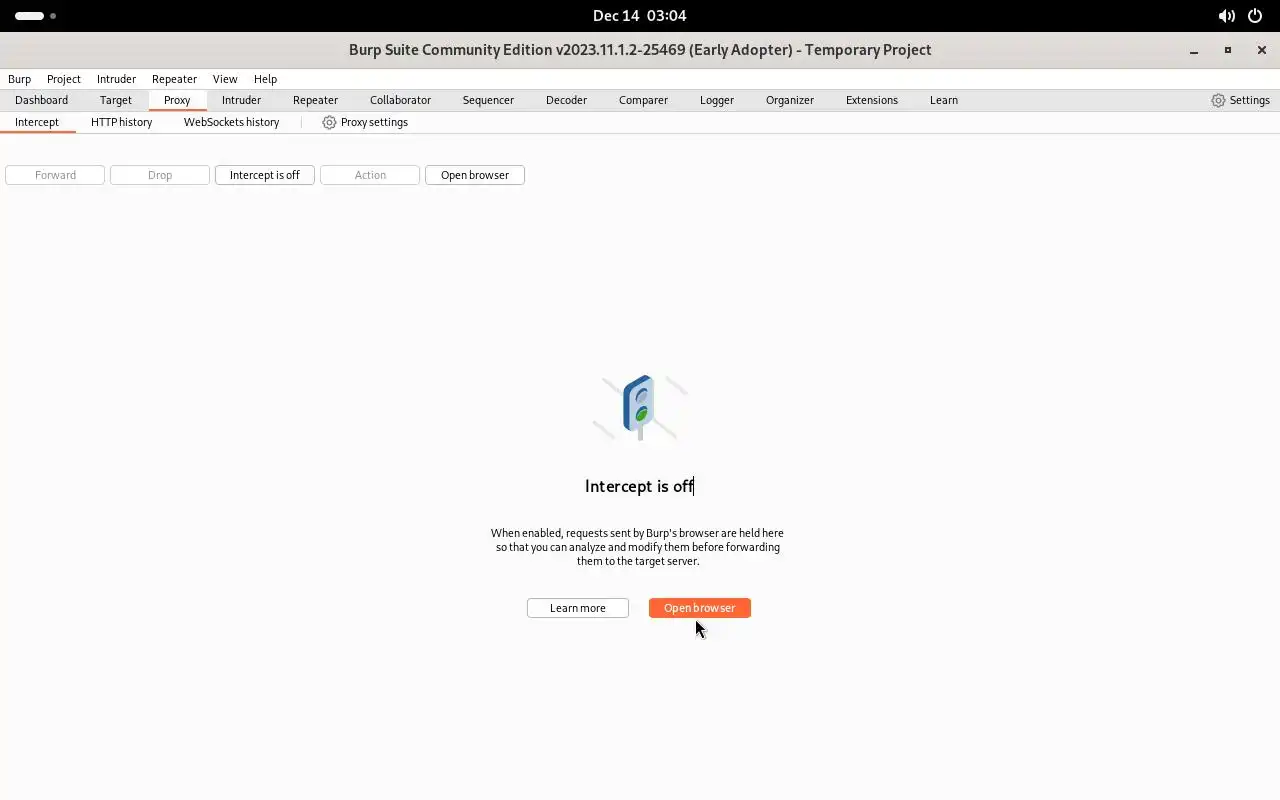This screenshot has height=800, width=1280.
Task: Click the Action button
Action: 370,175
